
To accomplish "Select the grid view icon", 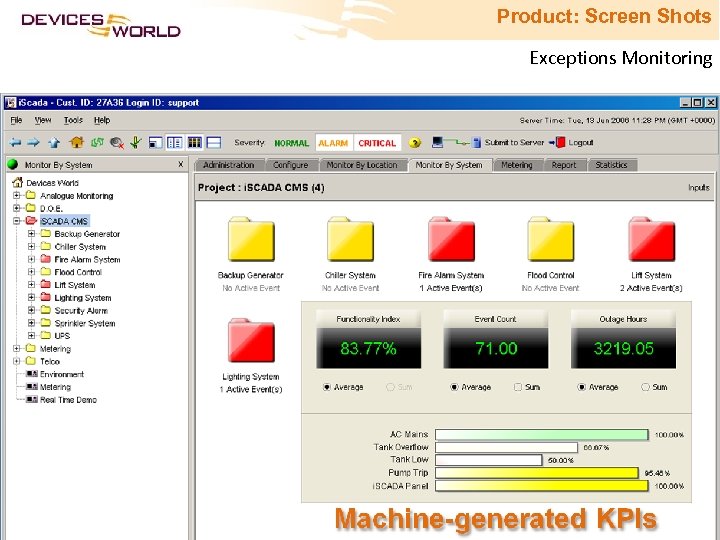I will [x=195, y=143].
